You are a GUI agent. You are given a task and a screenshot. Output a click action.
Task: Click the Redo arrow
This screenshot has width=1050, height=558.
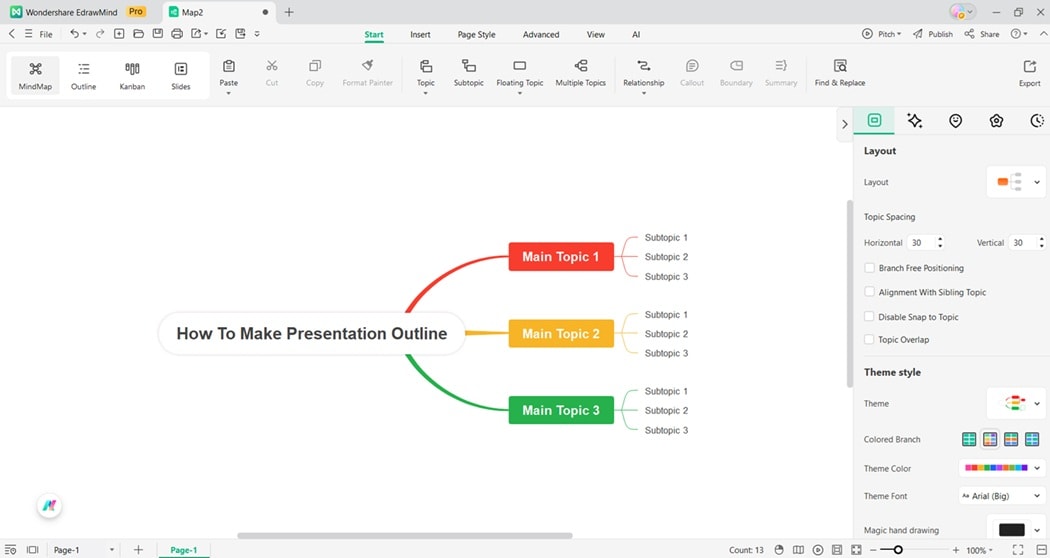[x=100, y=33]
